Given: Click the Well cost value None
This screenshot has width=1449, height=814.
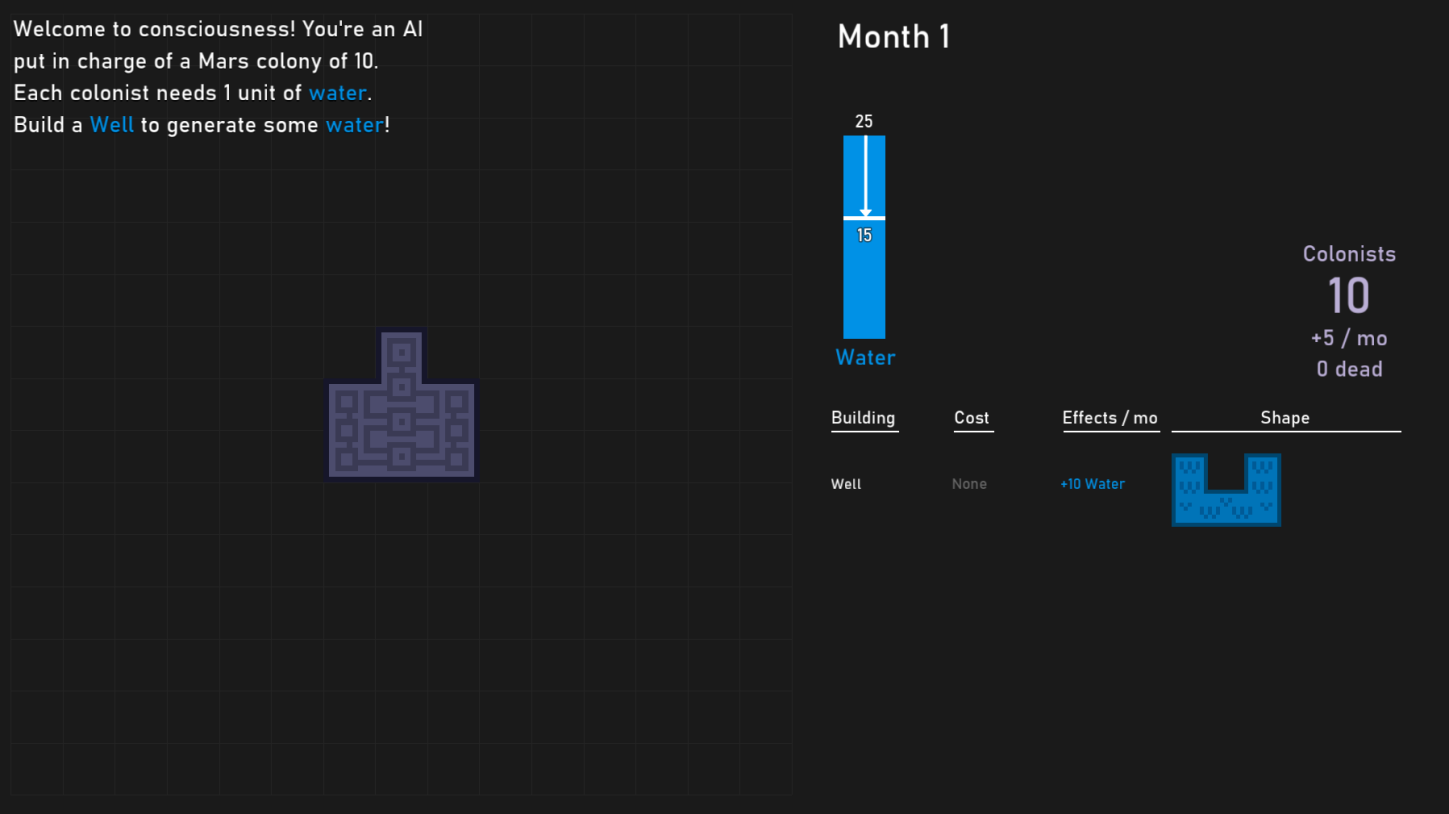Looking at the screenshot, I should click(x=969, y=484).
